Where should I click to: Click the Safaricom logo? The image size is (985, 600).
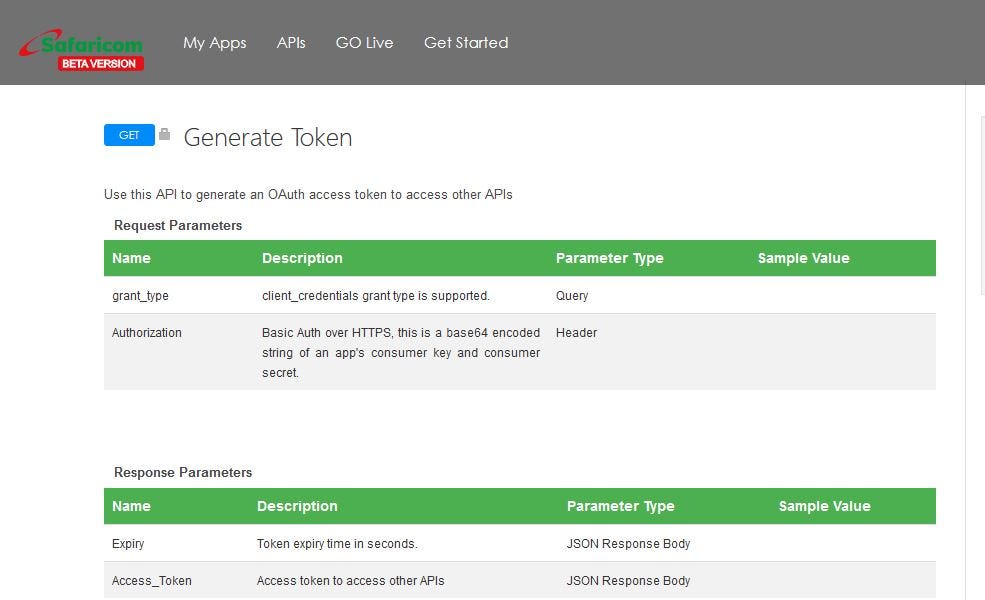coord(80,42)
